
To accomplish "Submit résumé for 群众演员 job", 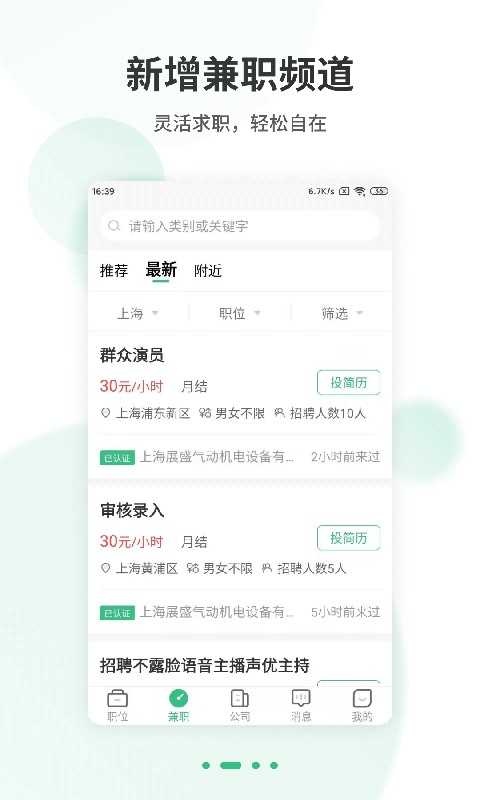I will (348, 383).
